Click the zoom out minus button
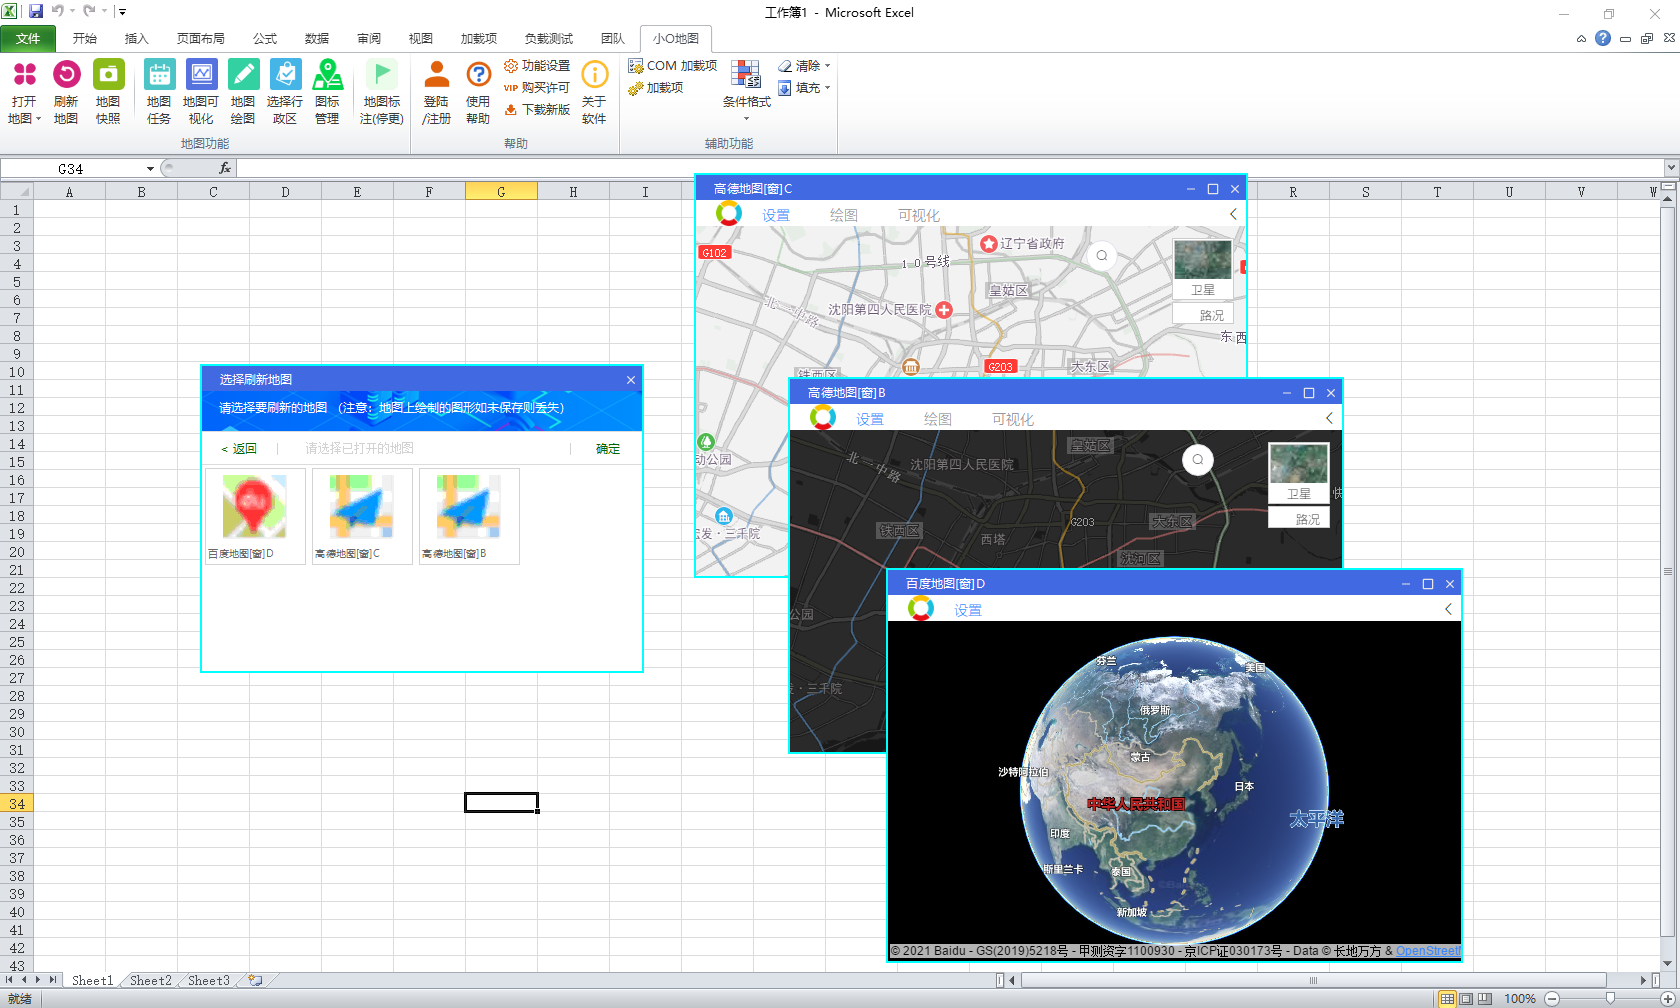Image resolution: width=1680 pixels, height=1008 pixels. pos(1552,999)
